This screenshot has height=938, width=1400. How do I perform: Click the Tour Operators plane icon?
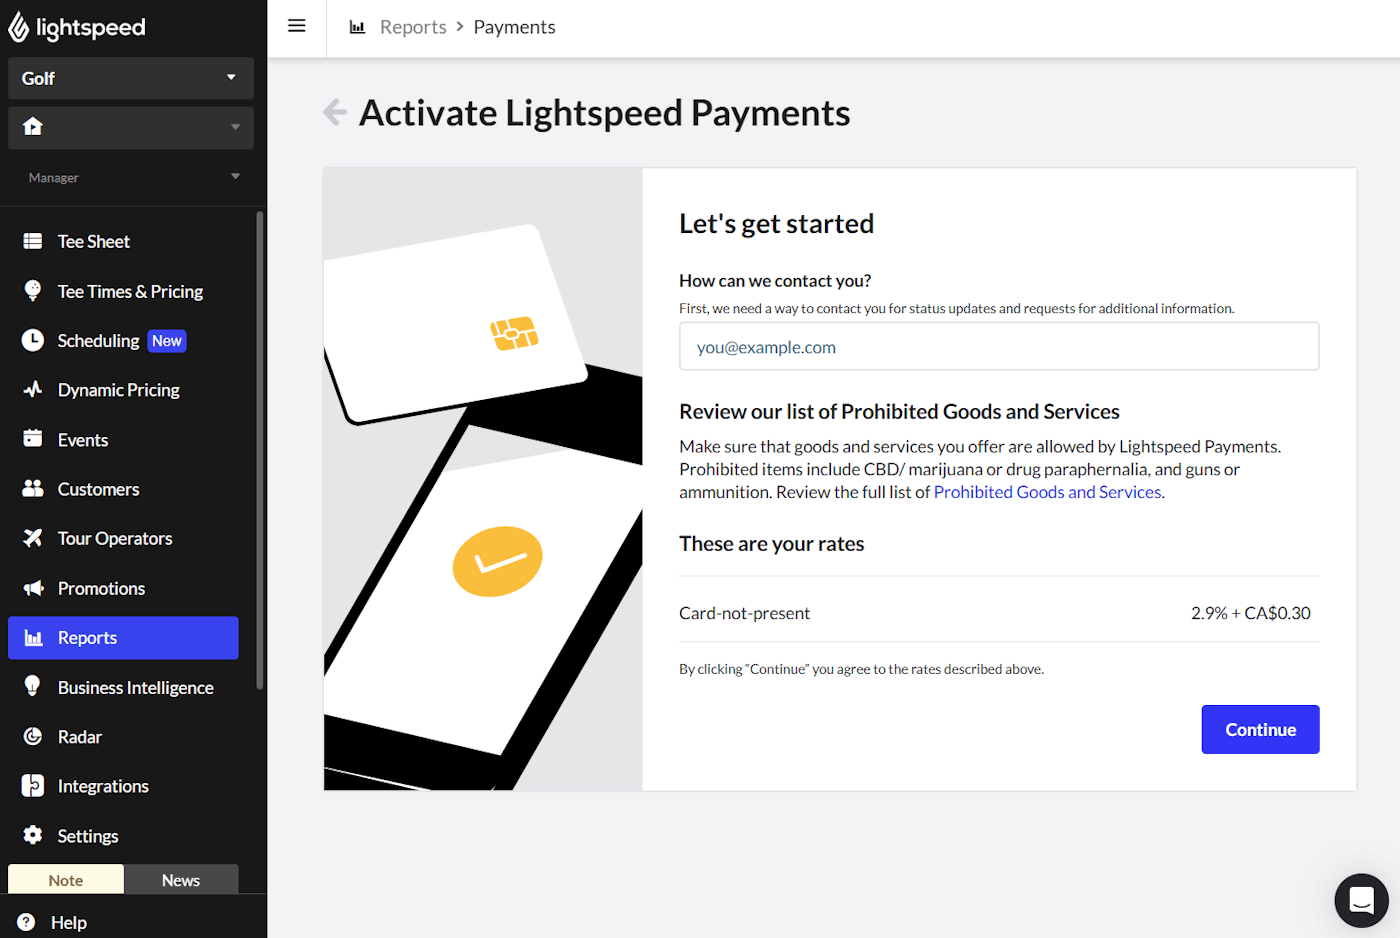point(33,538)
